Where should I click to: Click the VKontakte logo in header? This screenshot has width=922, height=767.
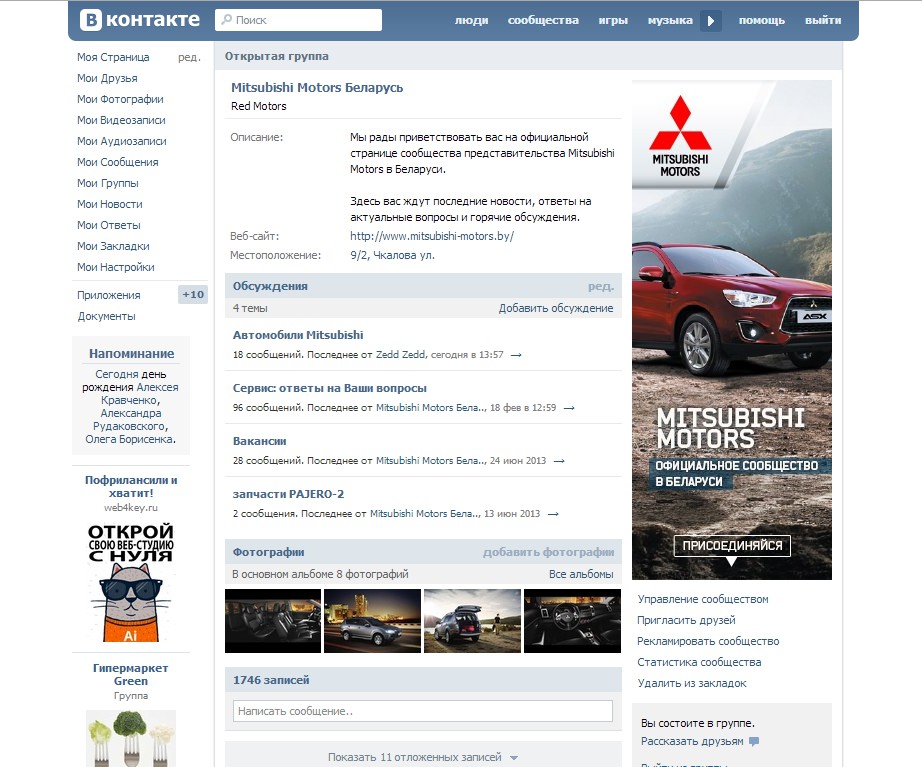[140, 20]
